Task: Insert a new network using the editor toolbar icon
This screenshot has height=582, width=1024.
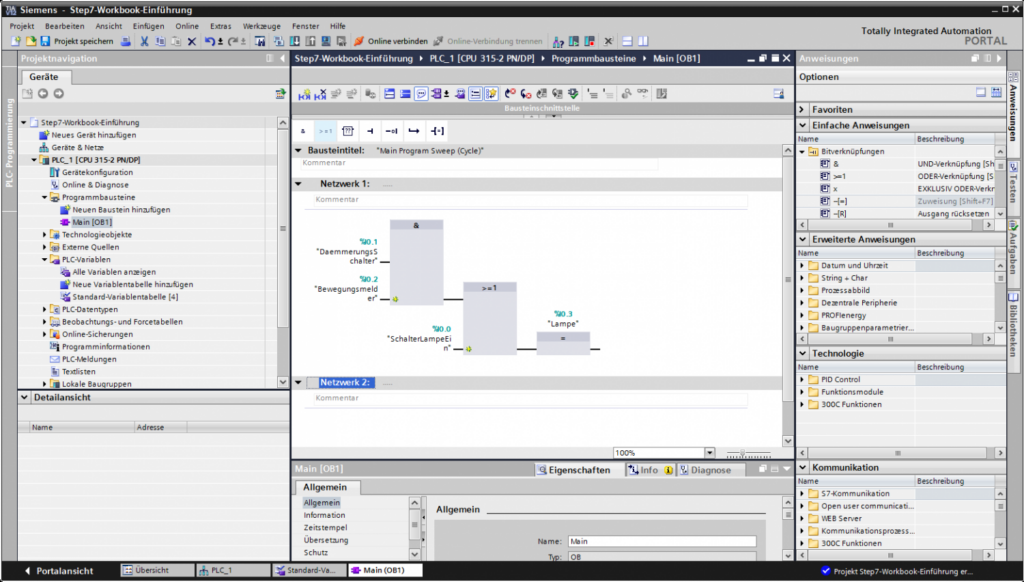Action: tap(304, 94)
